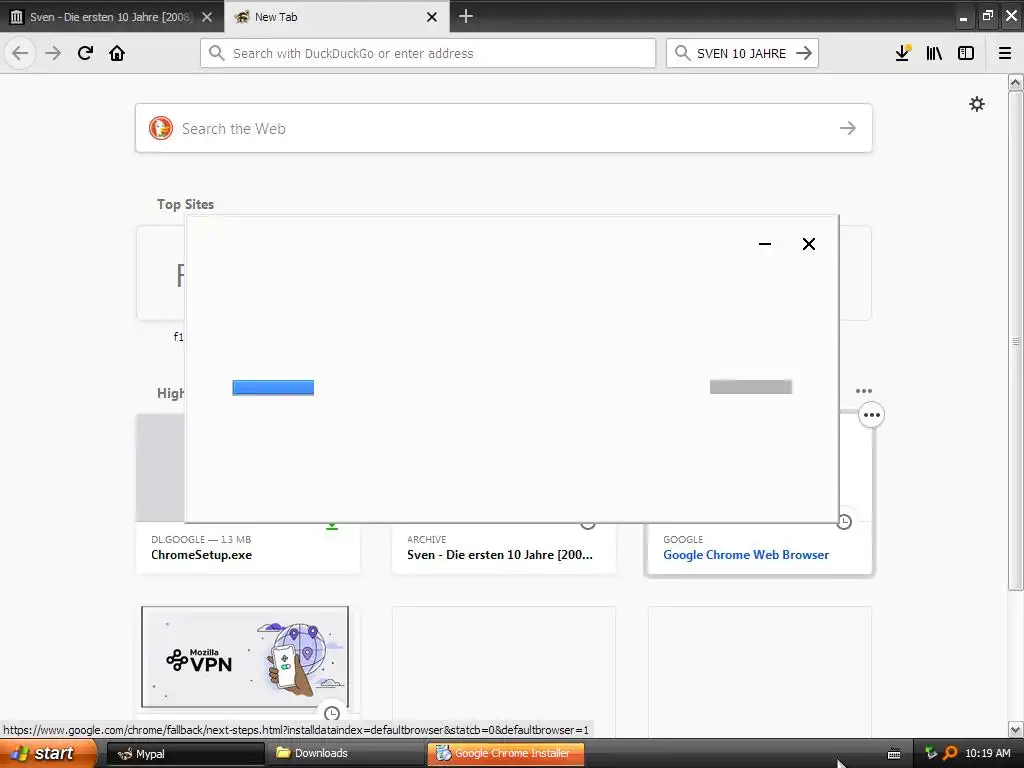Screen dimensions: 1024x768
Task: Switch to Sven - Die ersten 10 Jahre tab
Action: coord(112,16)
